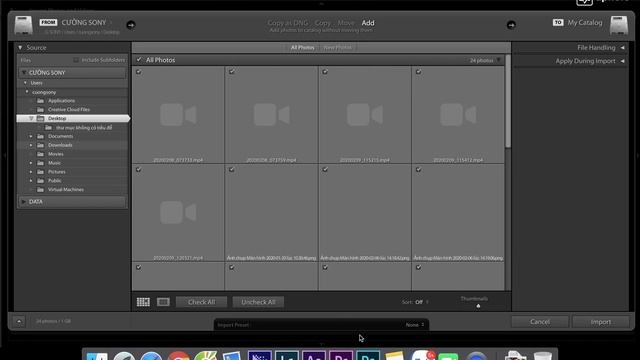The image size is (640, 360).
Task: Click the My Catalog drive icon
Action: tap(619, 25)
